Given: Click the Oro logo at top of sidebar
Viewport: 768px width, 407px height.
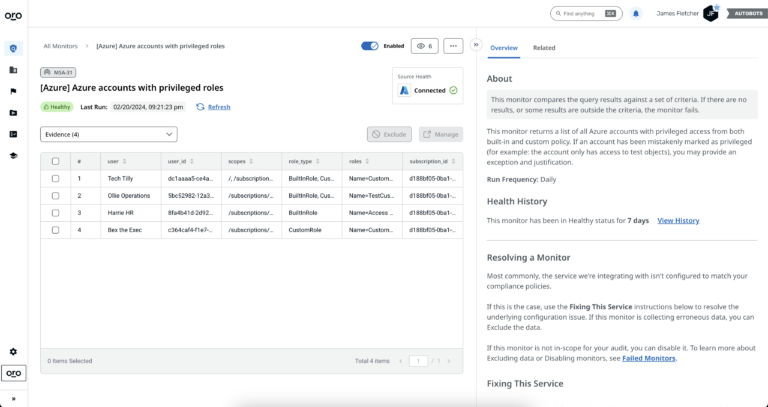Looking at the screenshot, I should point(13,16).
